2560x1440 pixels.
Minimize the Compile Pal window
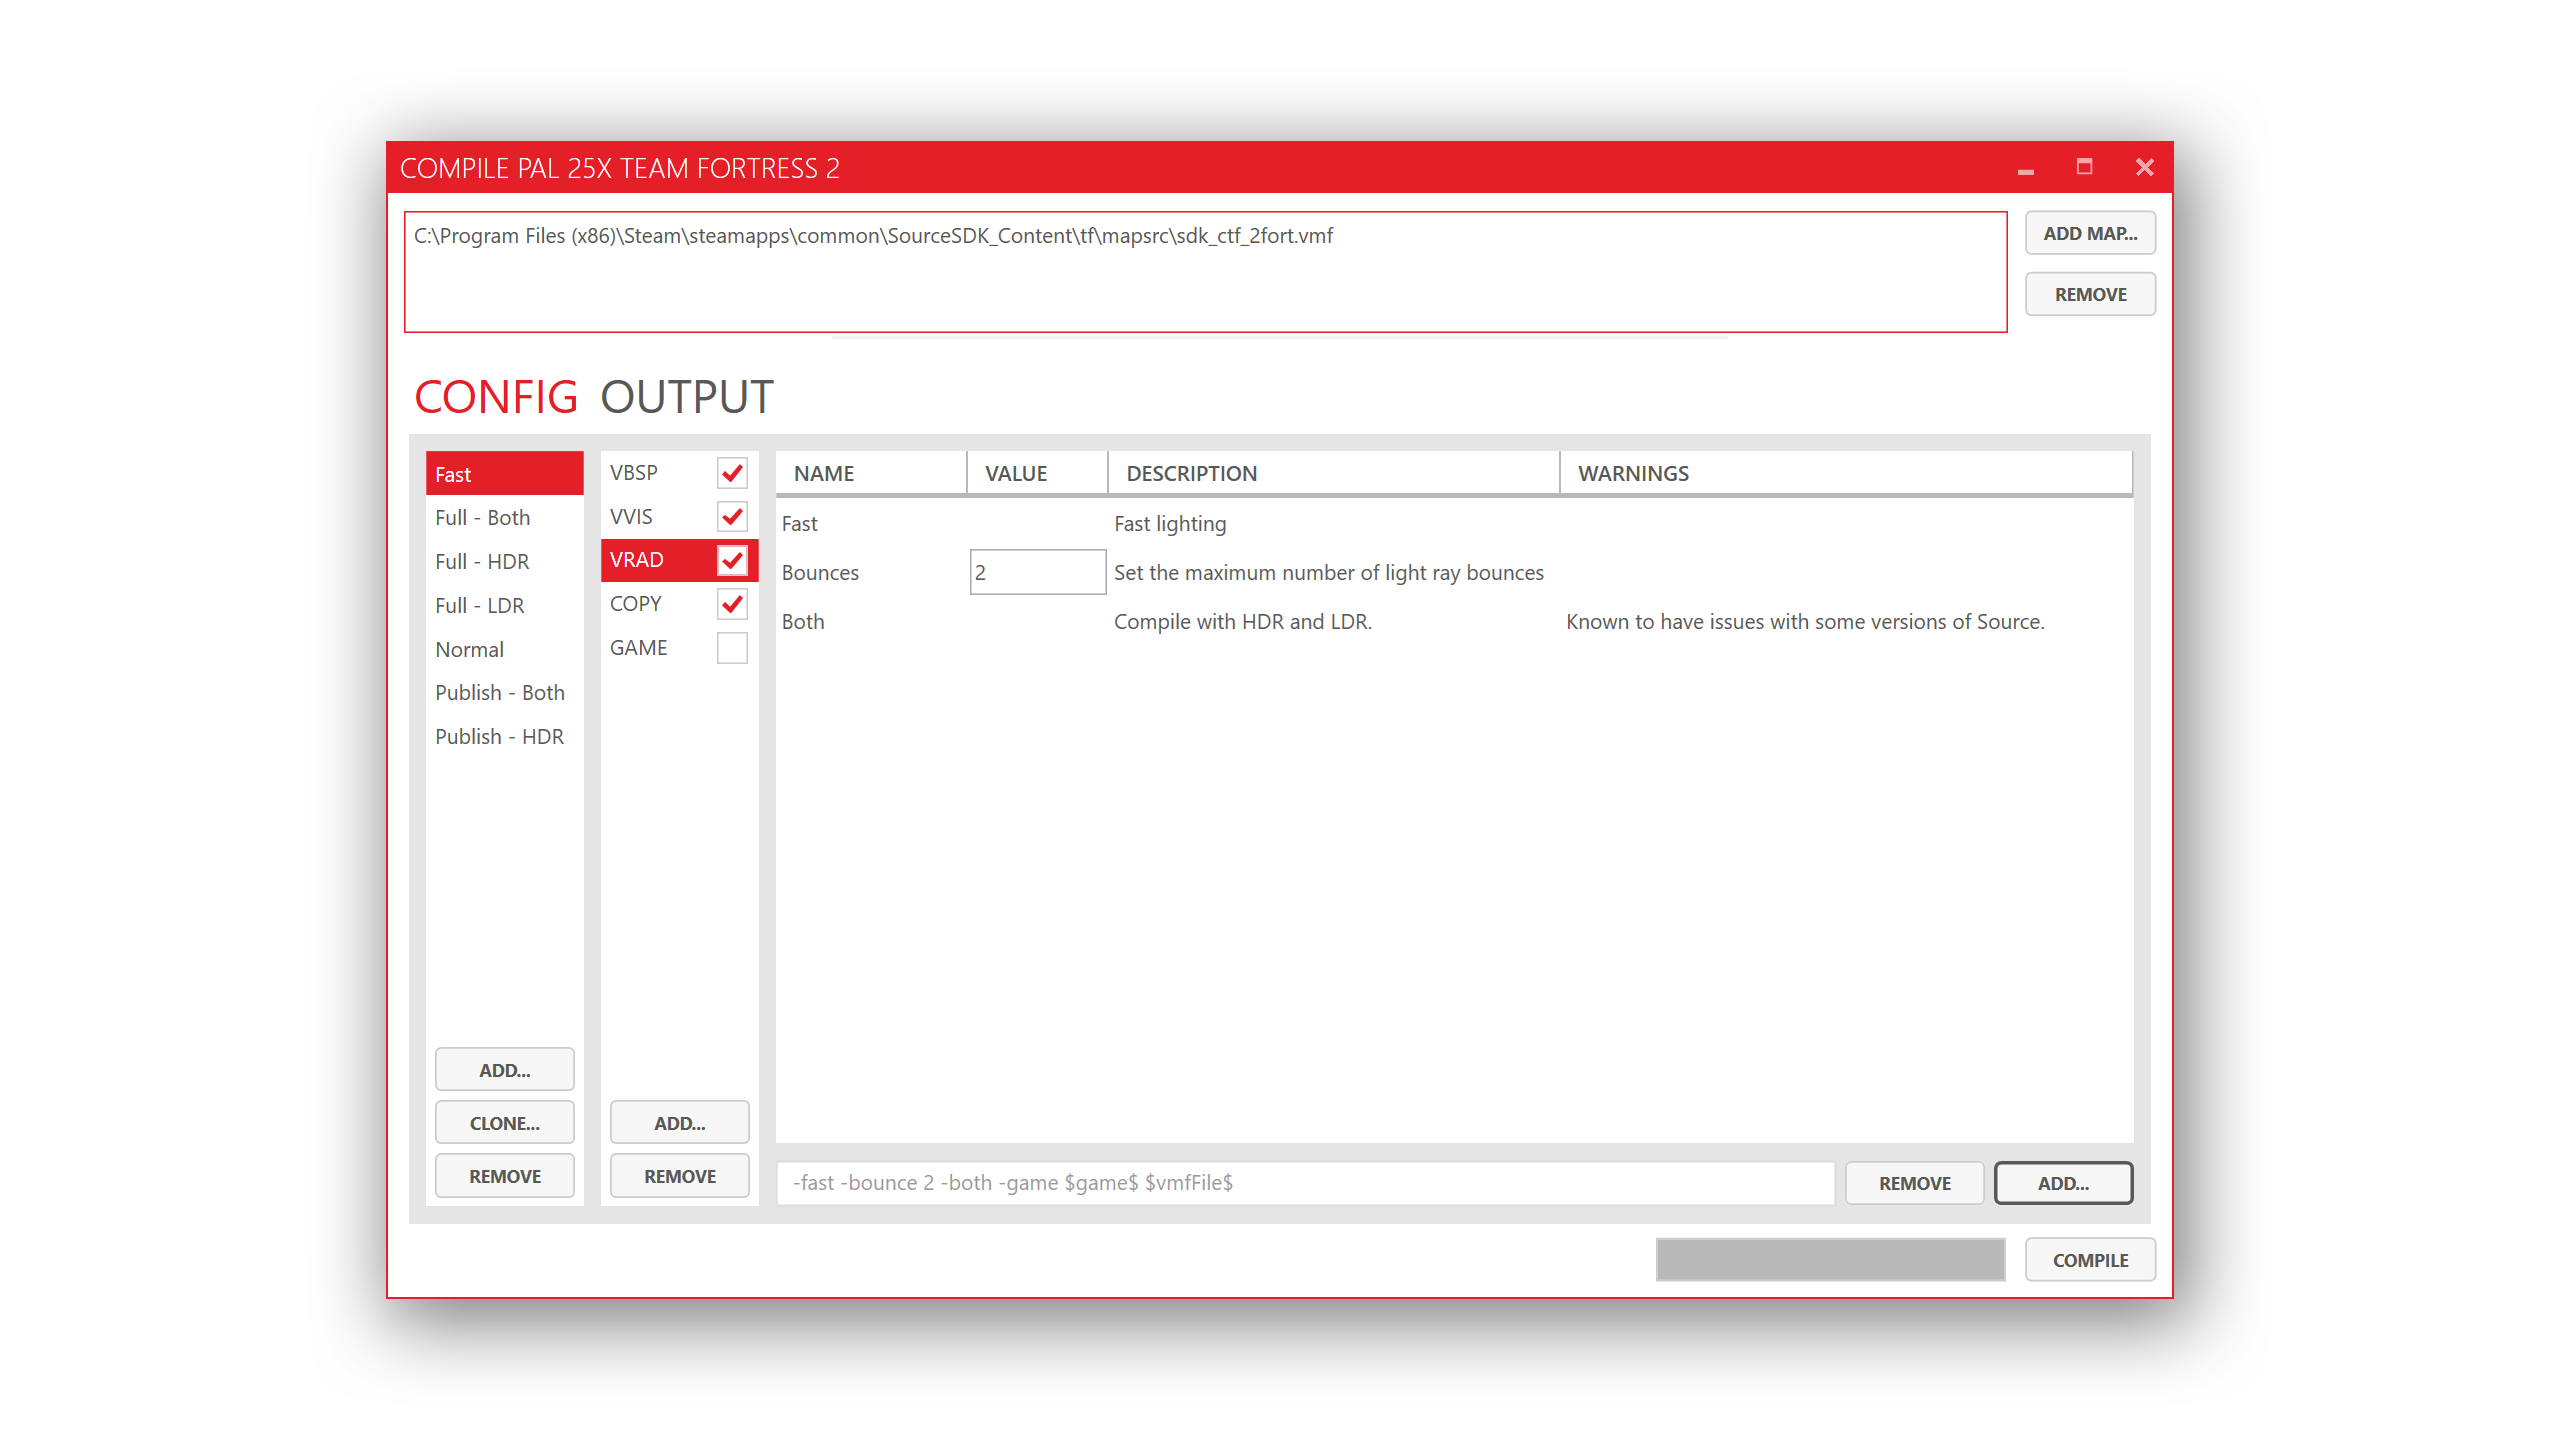click(x=2025, y=168)
